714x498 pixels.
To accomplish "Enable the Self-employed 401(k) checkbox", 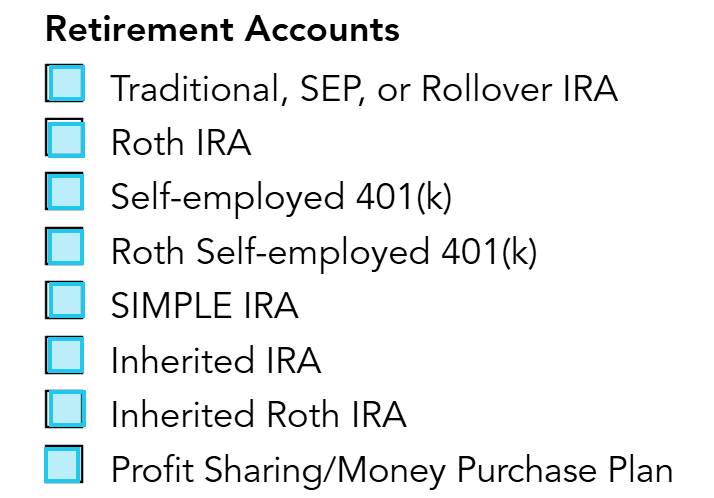I will click(65, 192).
